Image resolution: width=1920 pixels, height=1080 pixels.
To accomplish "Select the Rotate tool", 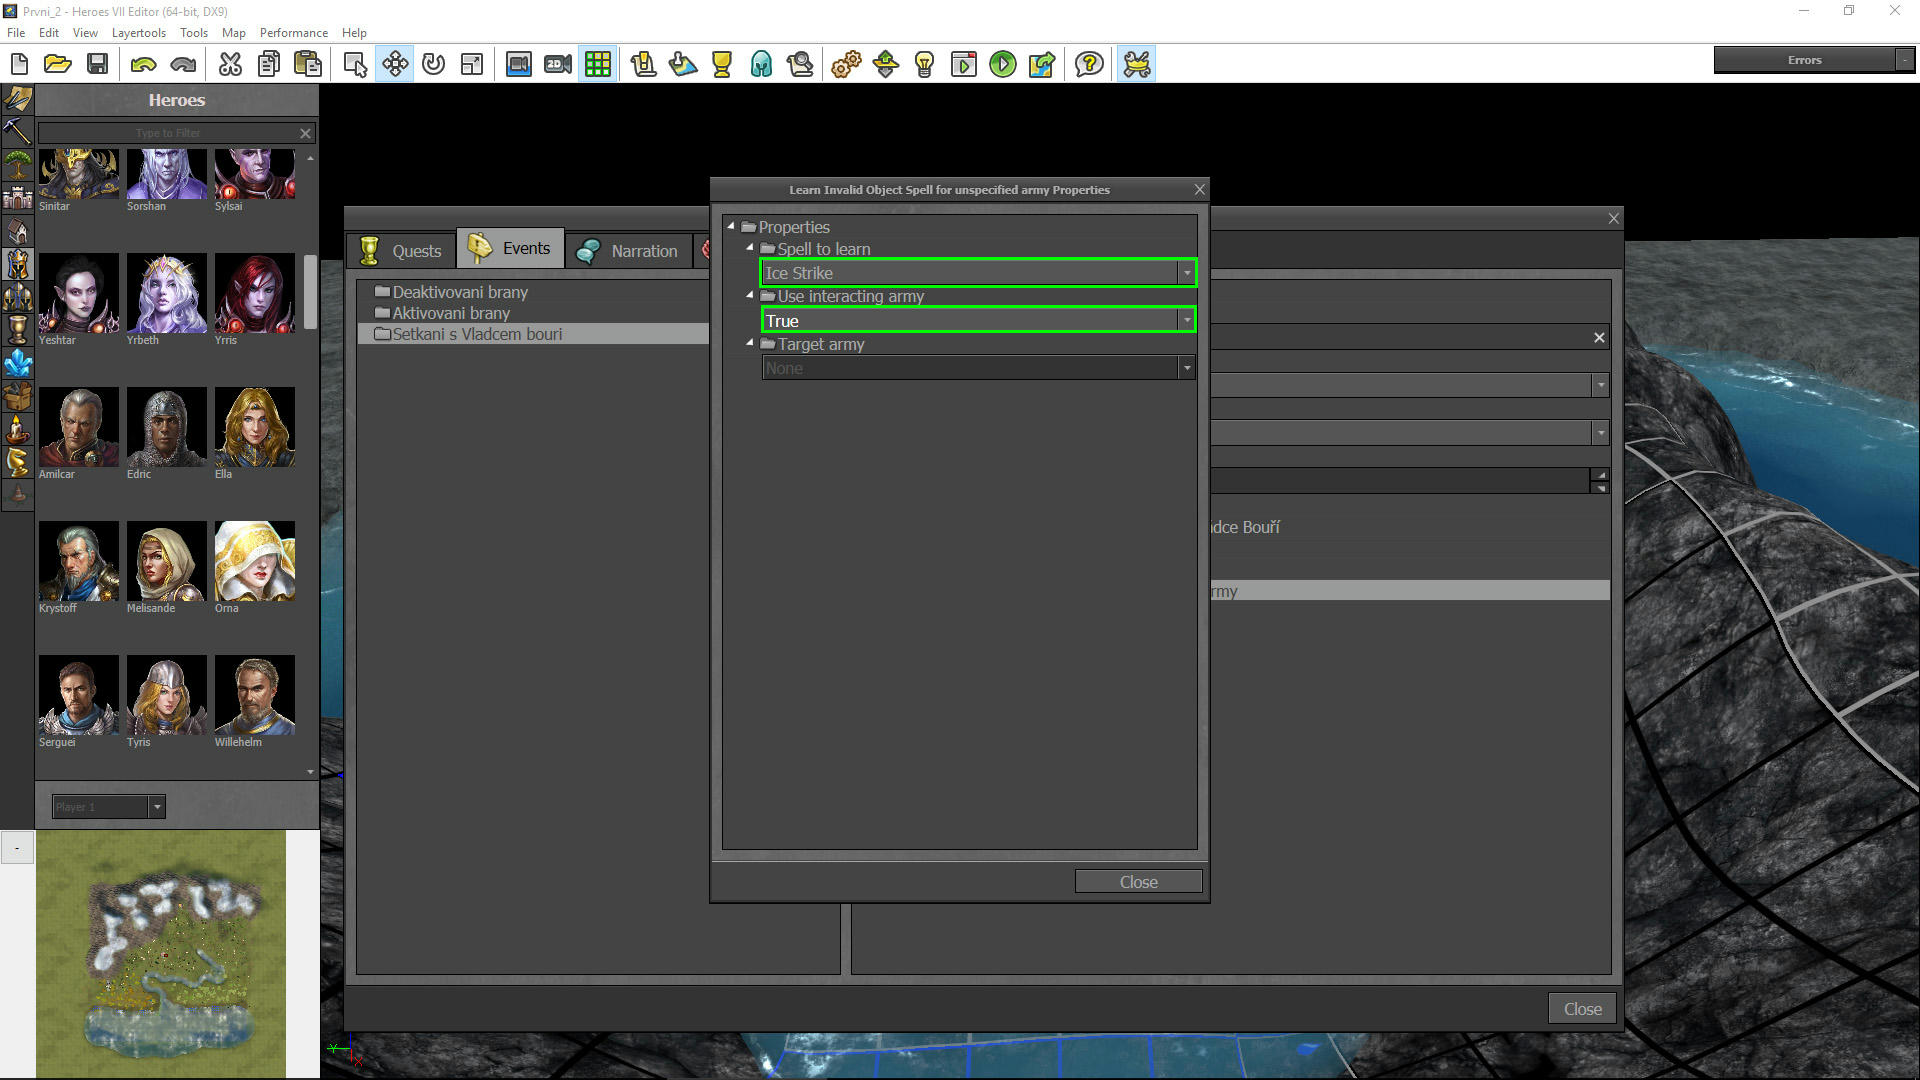I will (433, 64).
